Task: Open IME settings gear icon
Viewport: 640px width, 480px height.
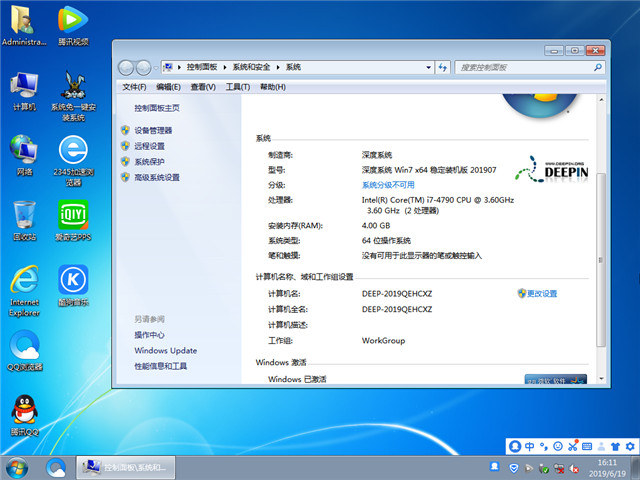Action: (630, 446)
